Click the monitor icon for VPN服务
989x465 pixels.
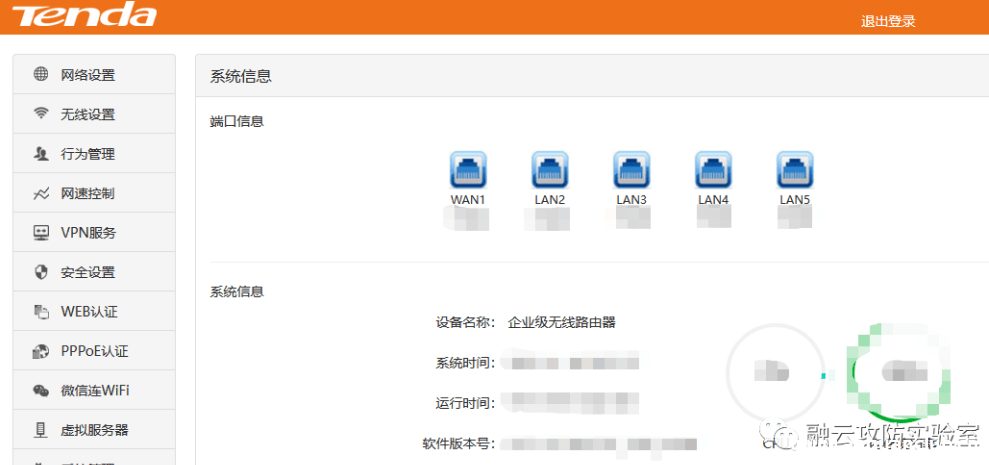(x=41, y=233)
